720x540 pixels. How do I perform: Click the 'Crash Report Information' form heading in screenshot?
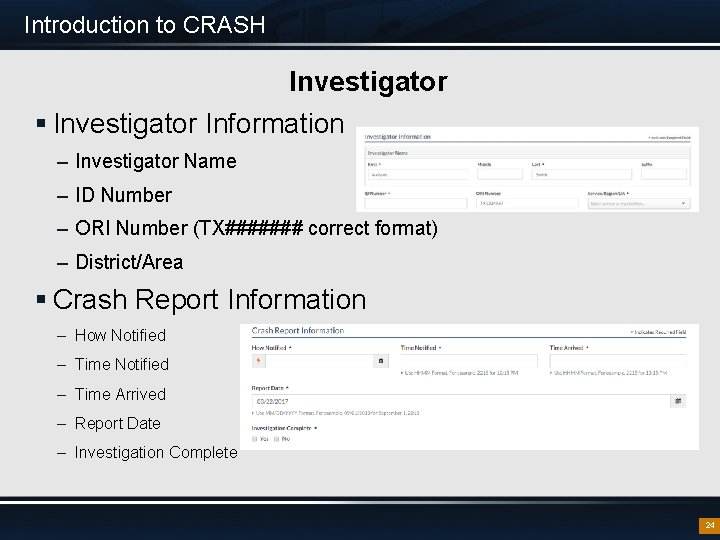(298, 331)
